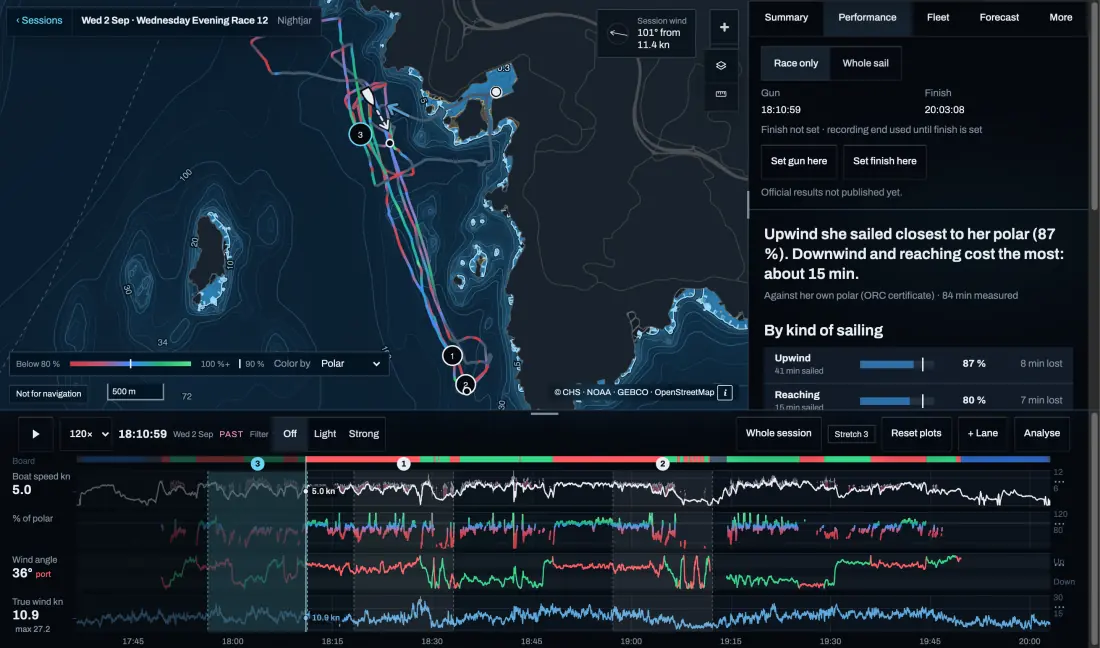Screen dimensions: 1100x648
Task: Zoom in the map with the plus button
Action: coord(724,27)
